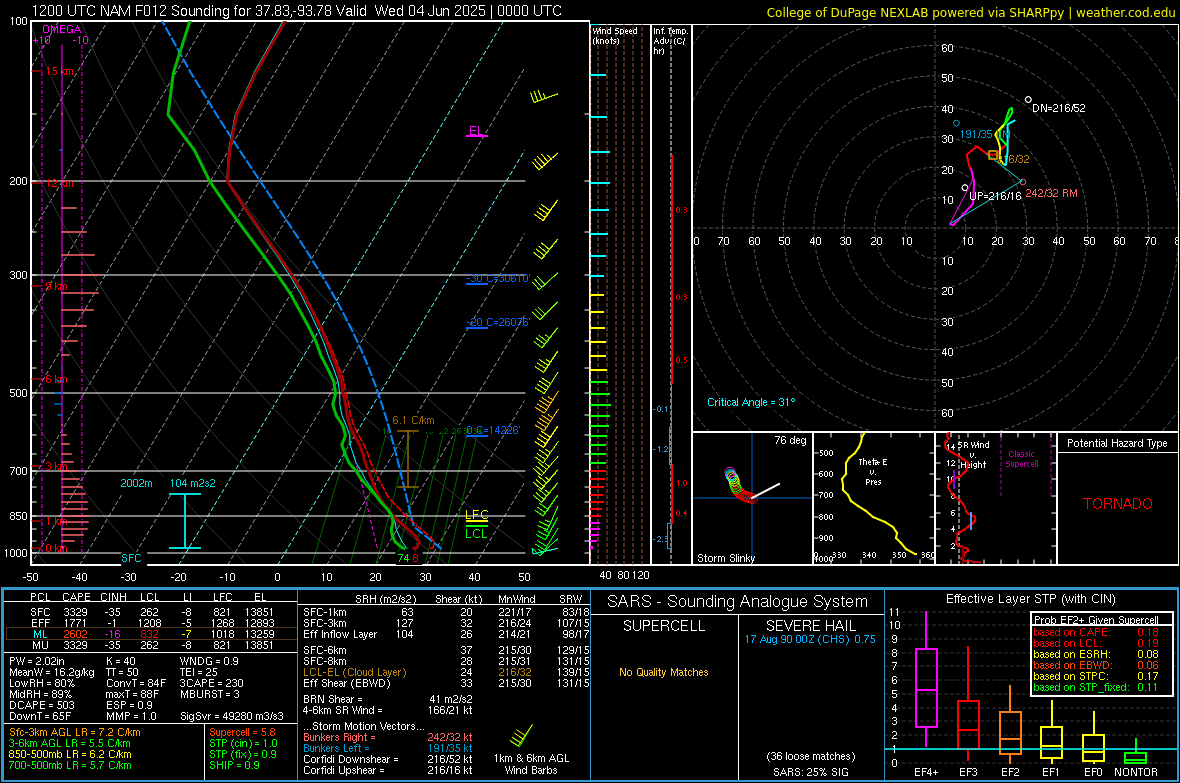Click the SFC-1km shear table row
1180x783 pixels.
point(446,613)
